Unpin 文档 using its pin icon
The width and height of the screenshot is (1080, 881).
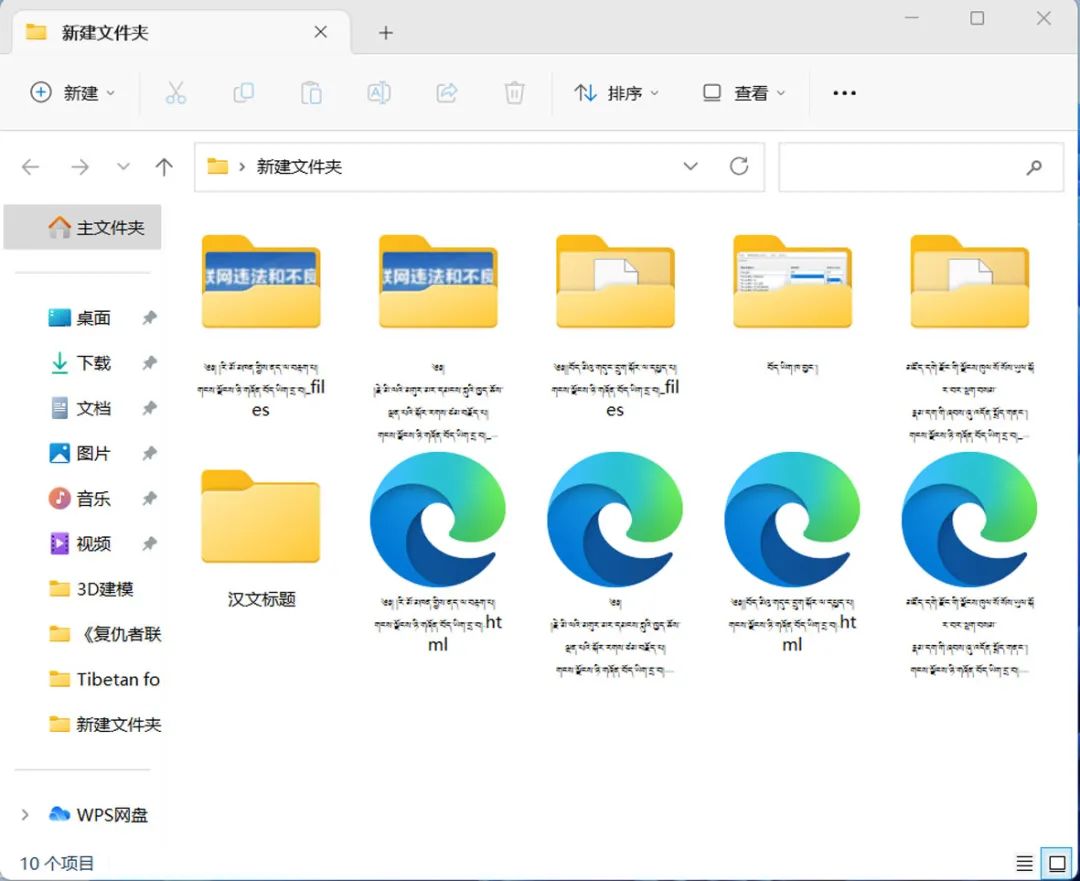point(149,408)
